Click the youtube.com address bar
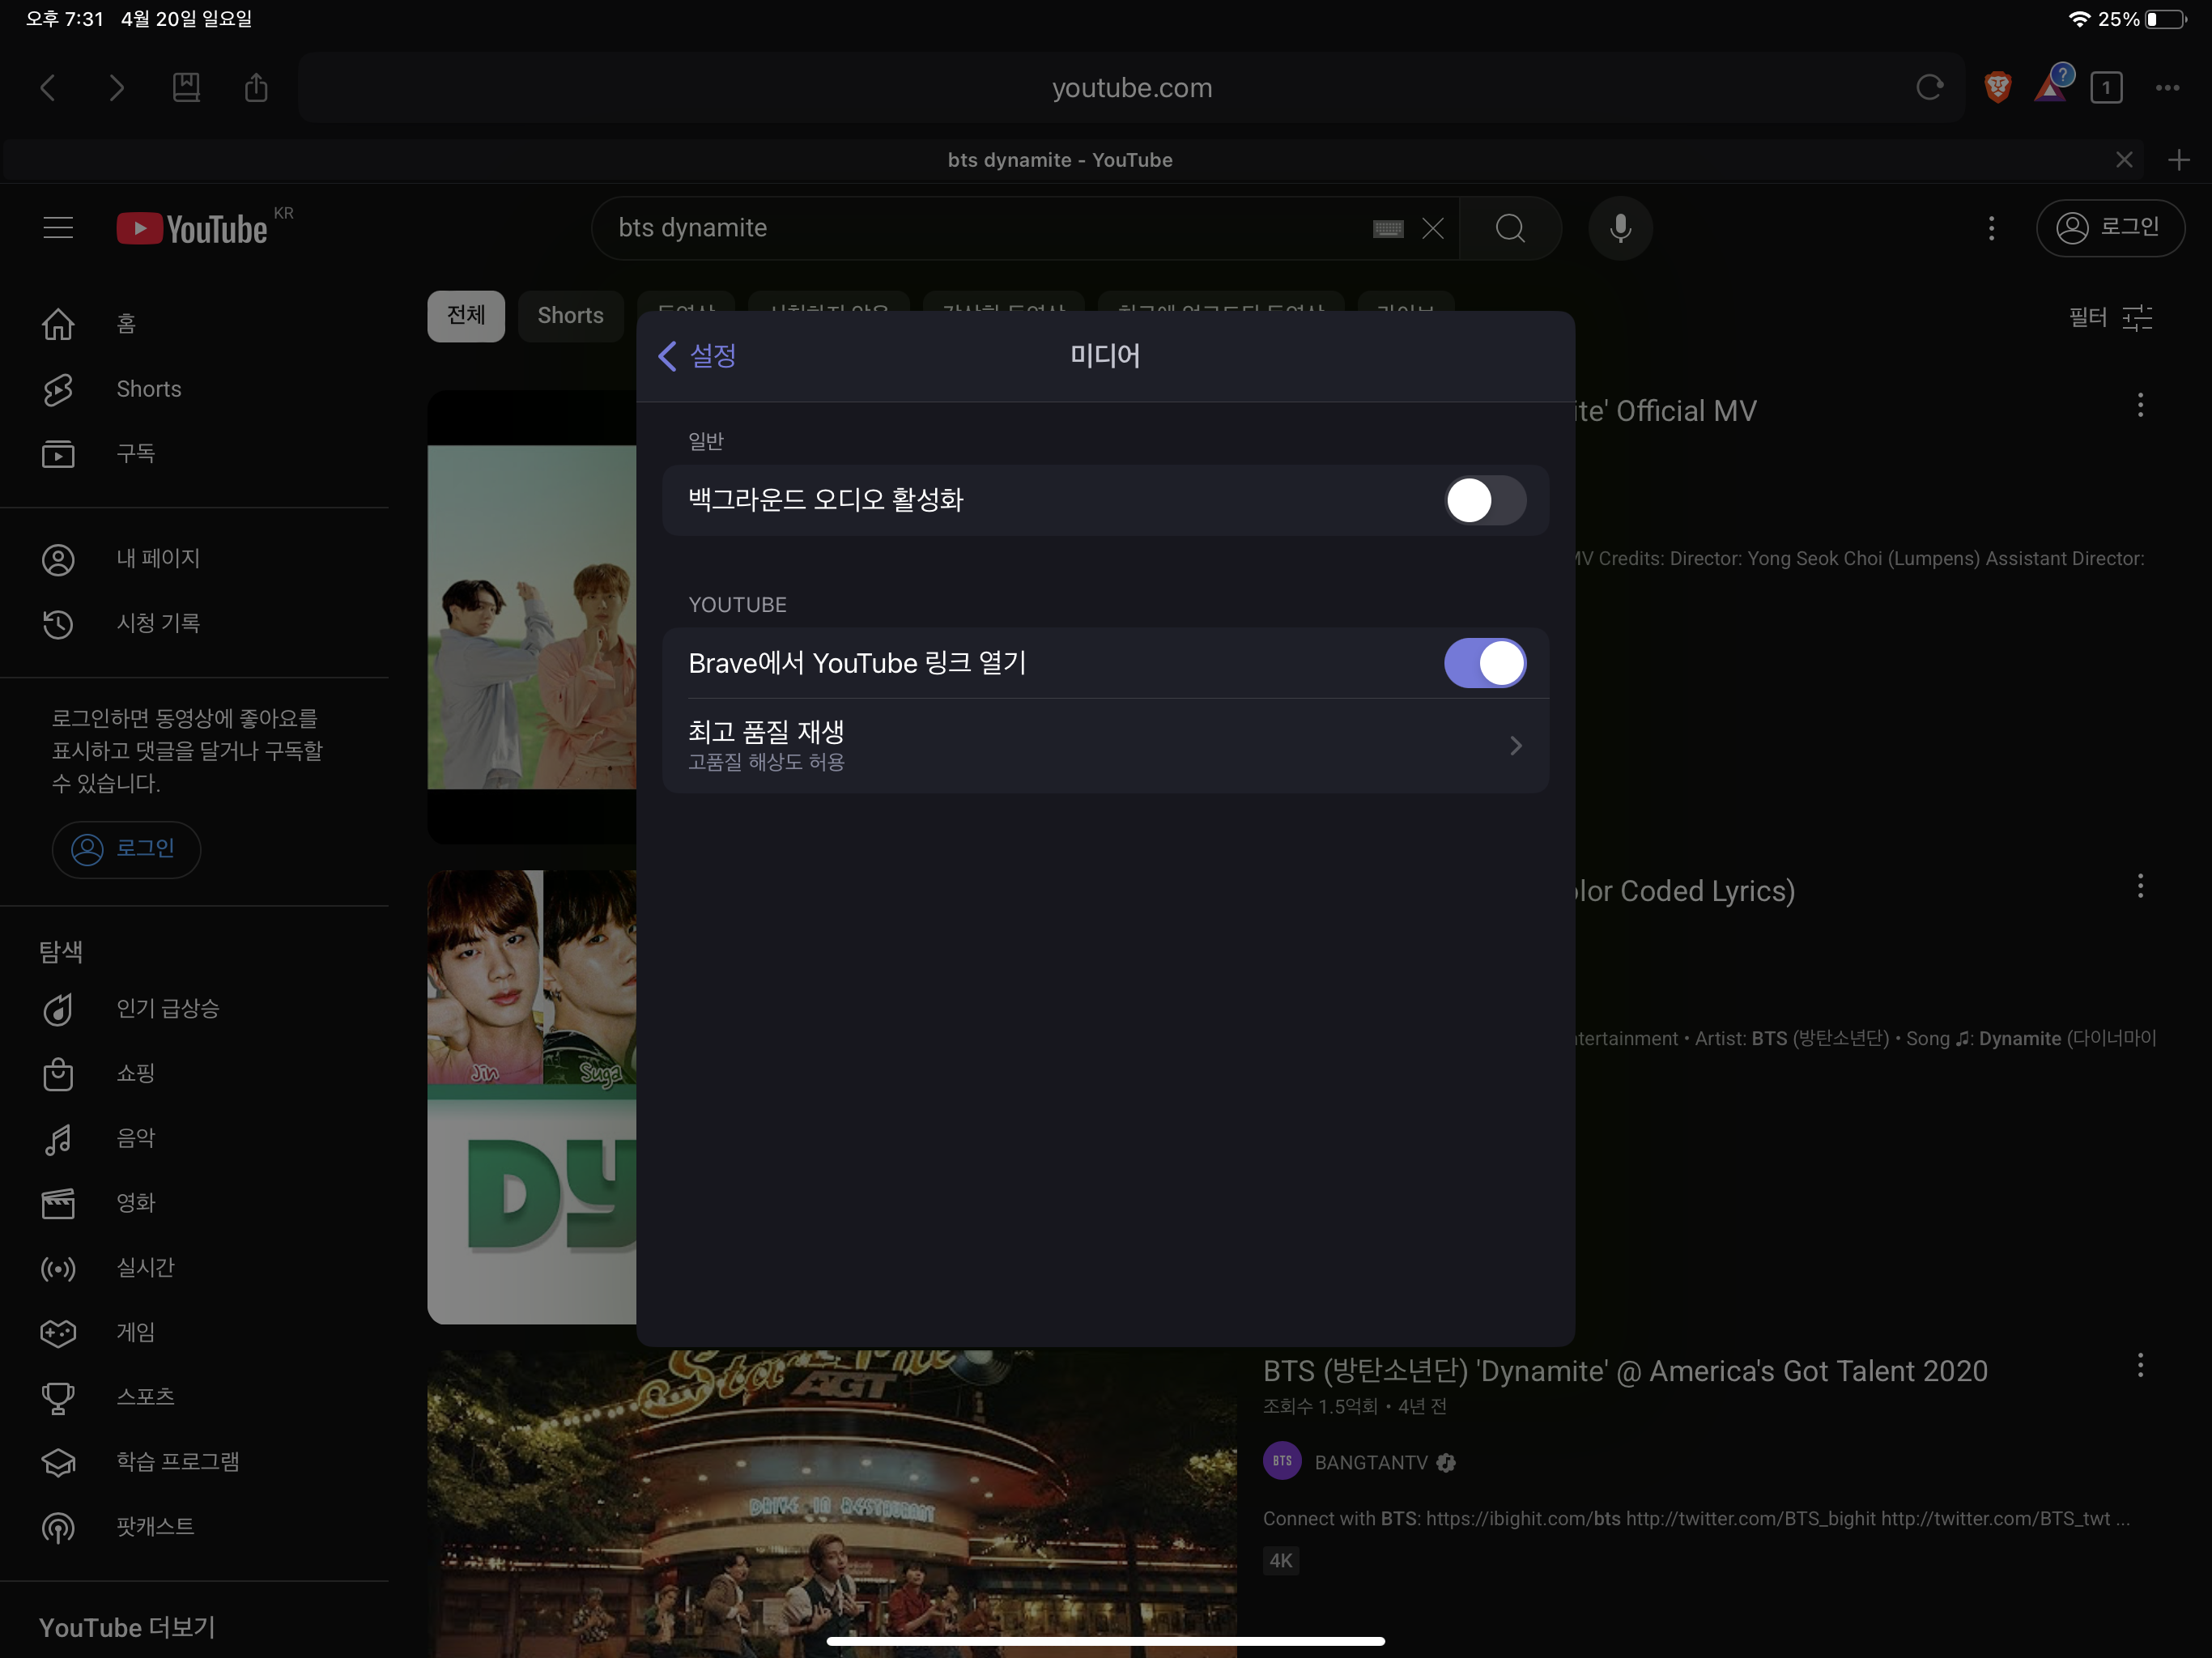The height and width of the screenshot is (1658, 2212). 1131,88
